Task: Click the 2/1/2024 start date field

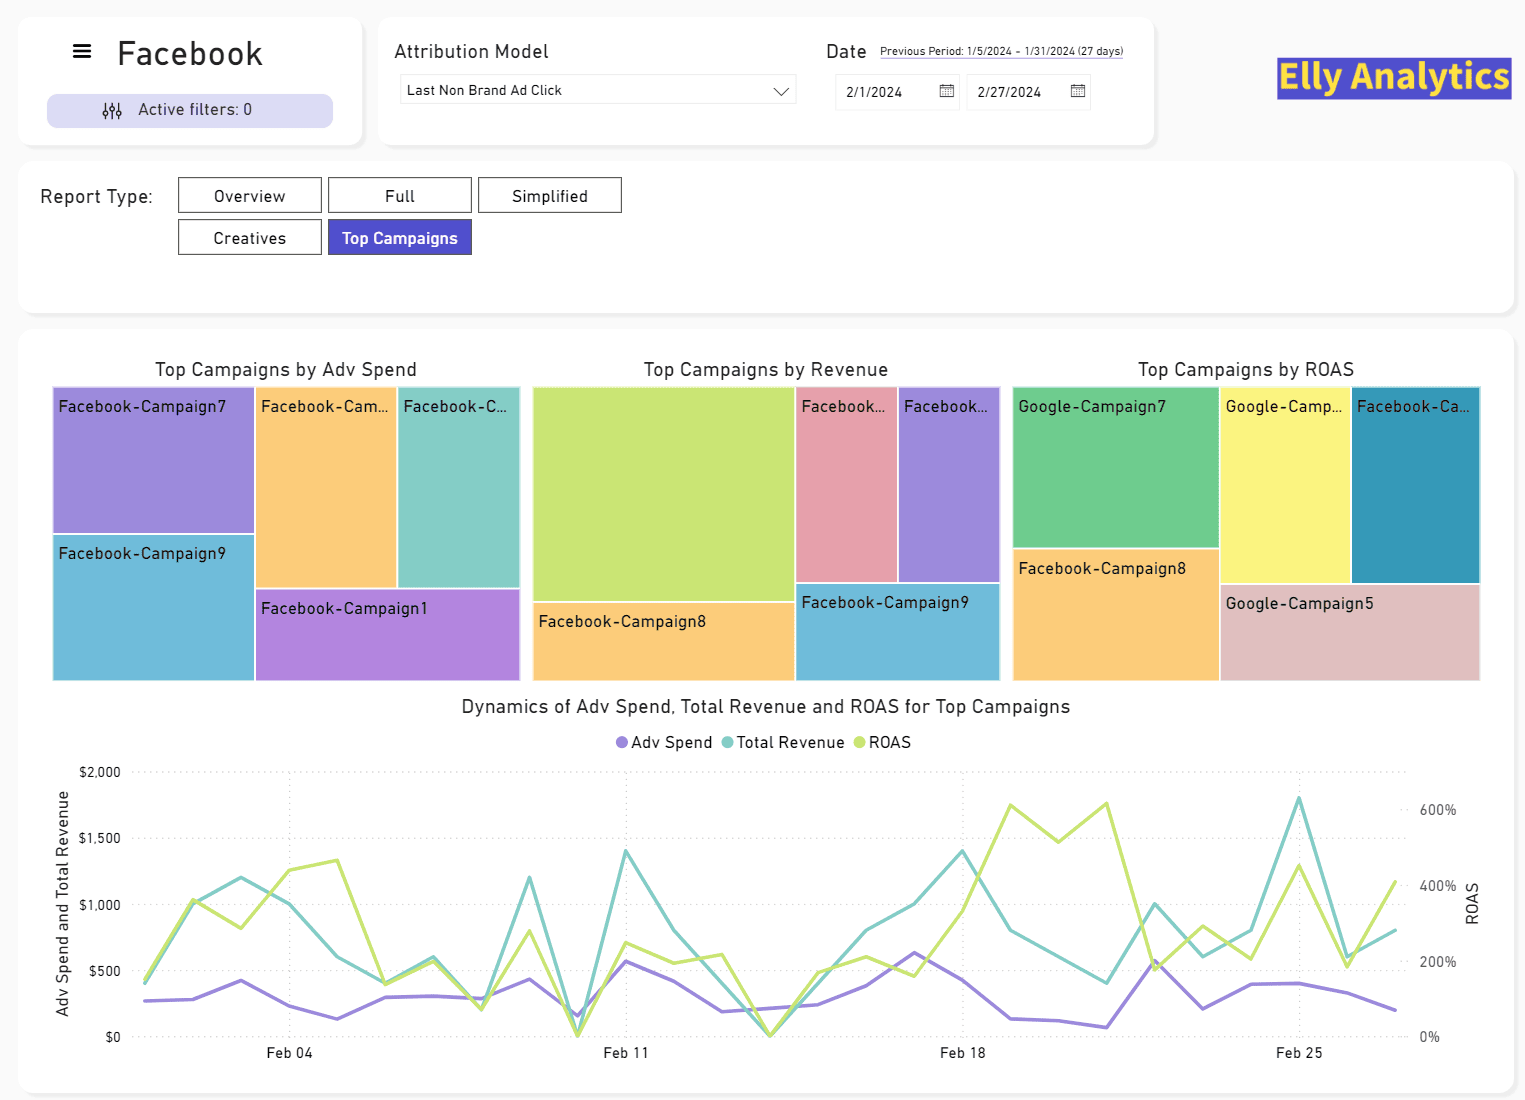Action: 886,92
